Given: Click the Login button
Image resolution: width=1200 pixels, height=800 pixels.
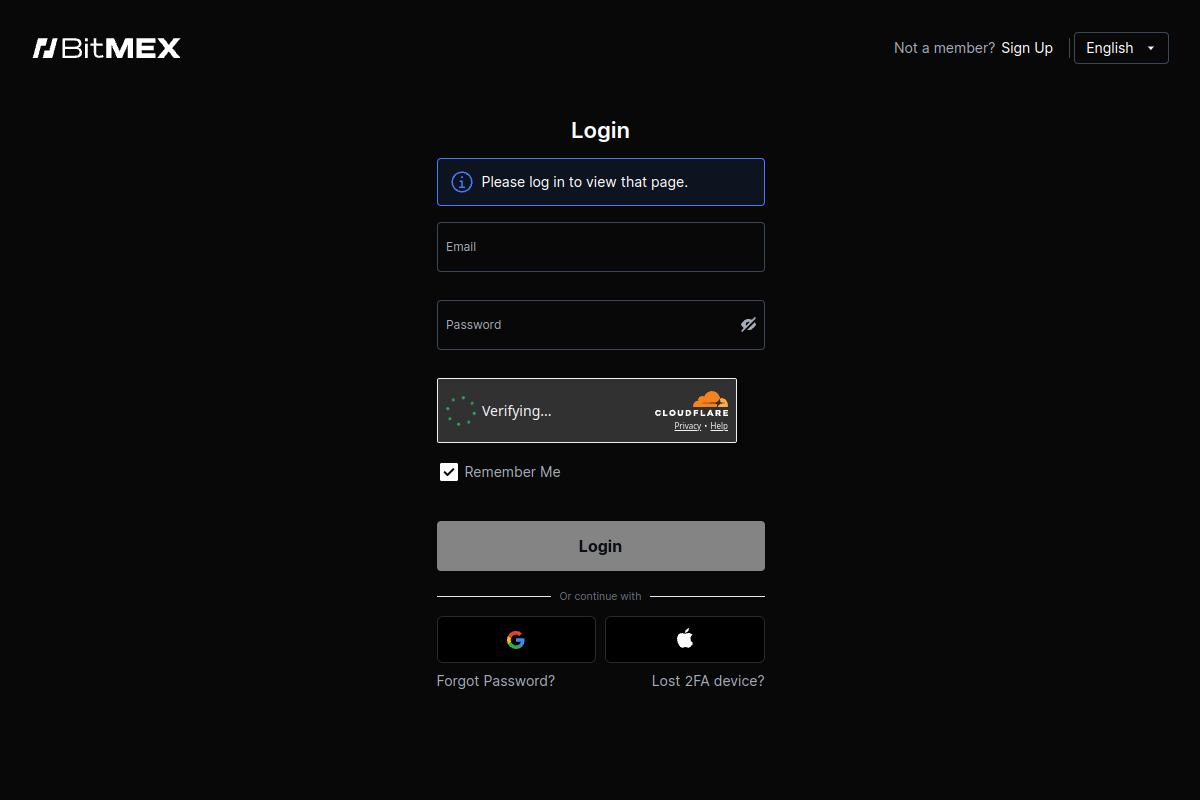Looking at the screenshot, I should tap(601, 546).
